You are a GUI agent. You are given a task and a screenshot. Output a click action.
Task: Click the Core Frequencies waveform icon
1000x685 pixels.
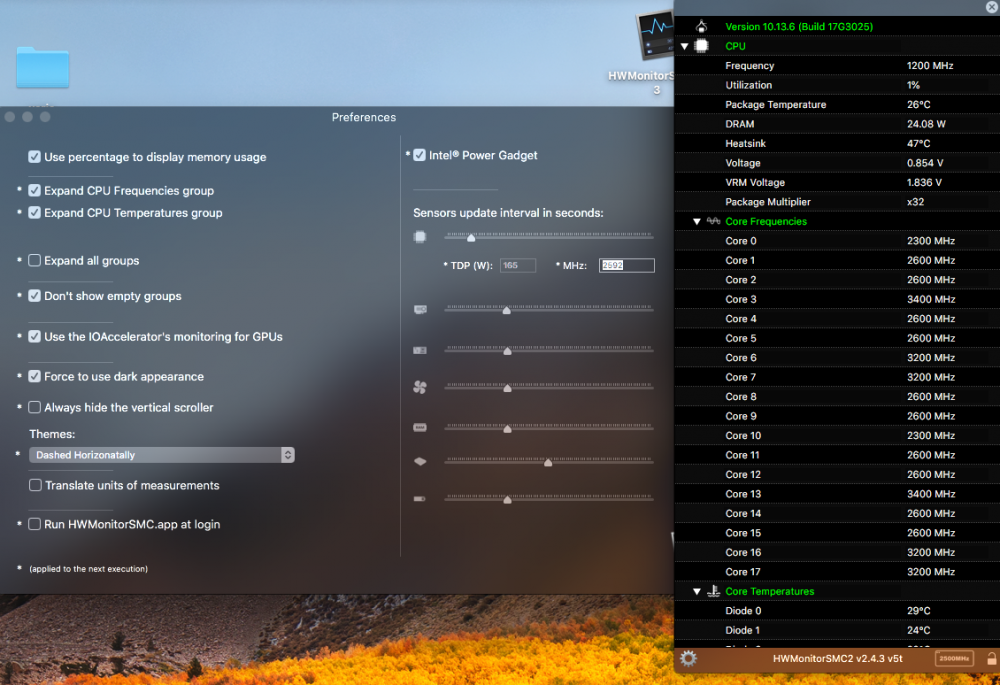[x=713, y=221]
